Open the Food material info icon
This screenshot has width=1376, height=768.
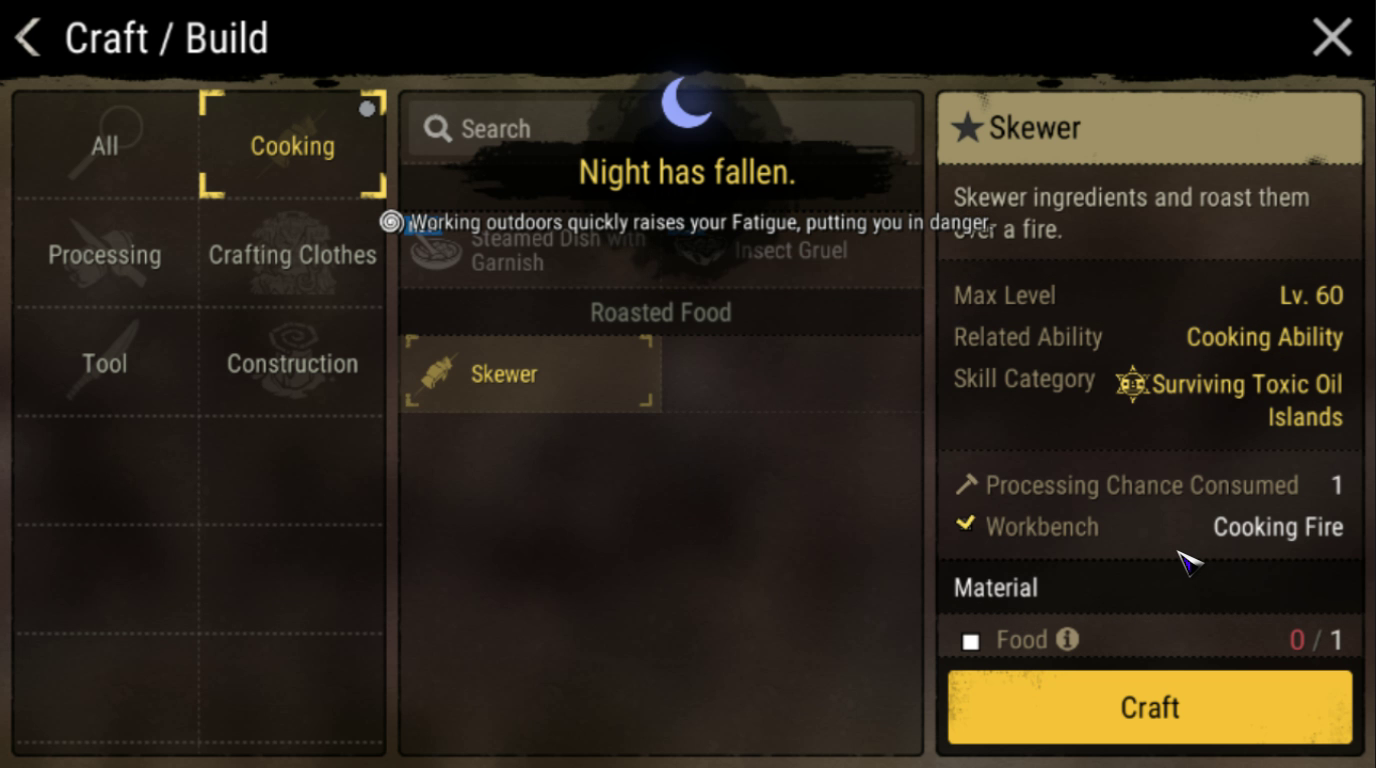click(x=1067, y=638)
